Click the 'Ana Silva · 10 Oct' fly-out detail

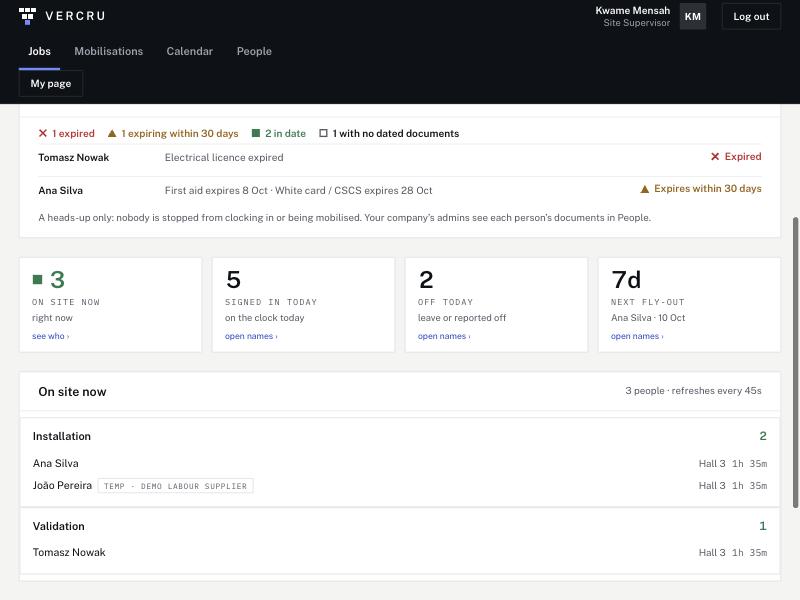(x=648, y=318)
